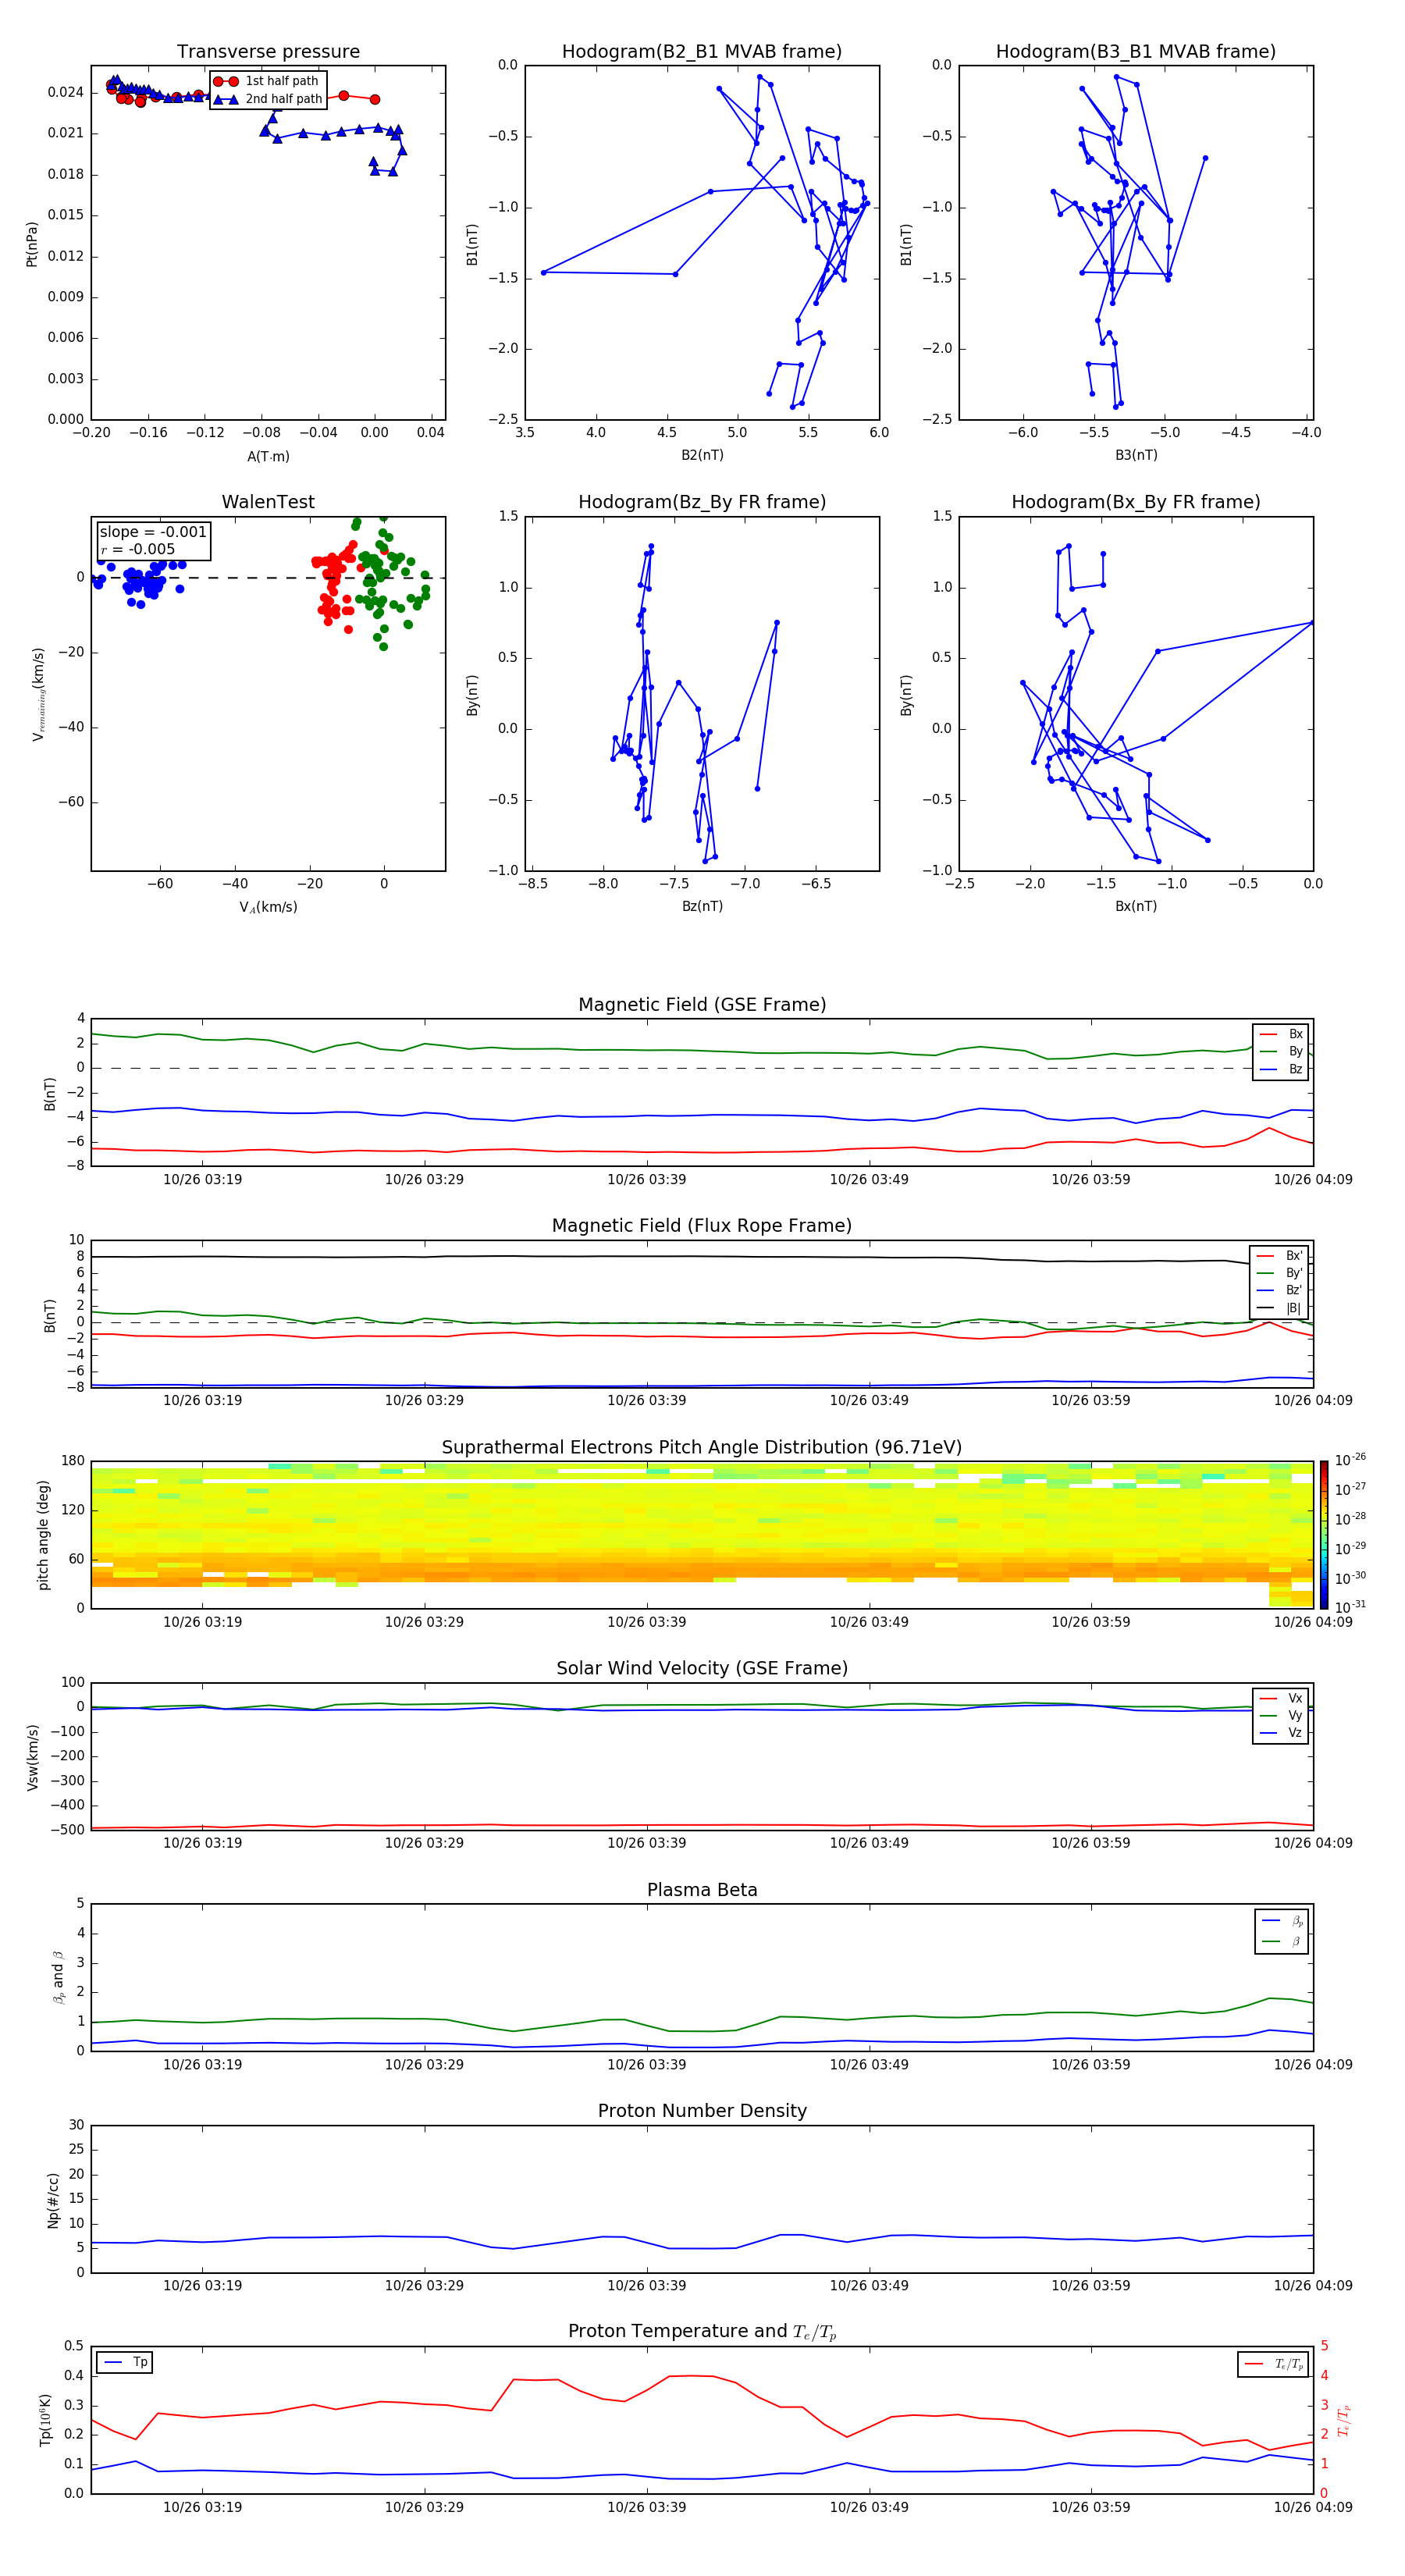Click the 'Hodogram(Bx_By FR frame)' title

(1136, 502)
